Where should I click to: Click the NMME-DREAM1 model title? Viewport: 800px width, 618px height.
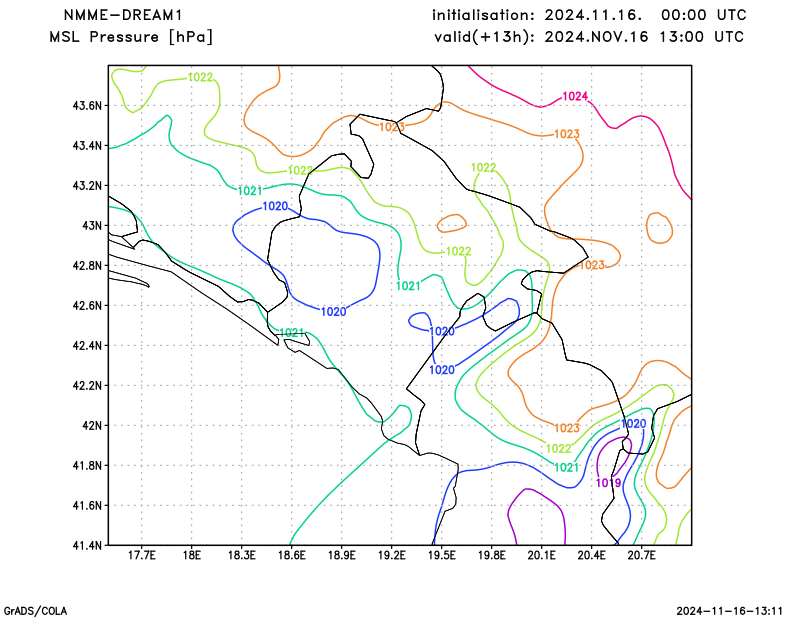[122, 15]
